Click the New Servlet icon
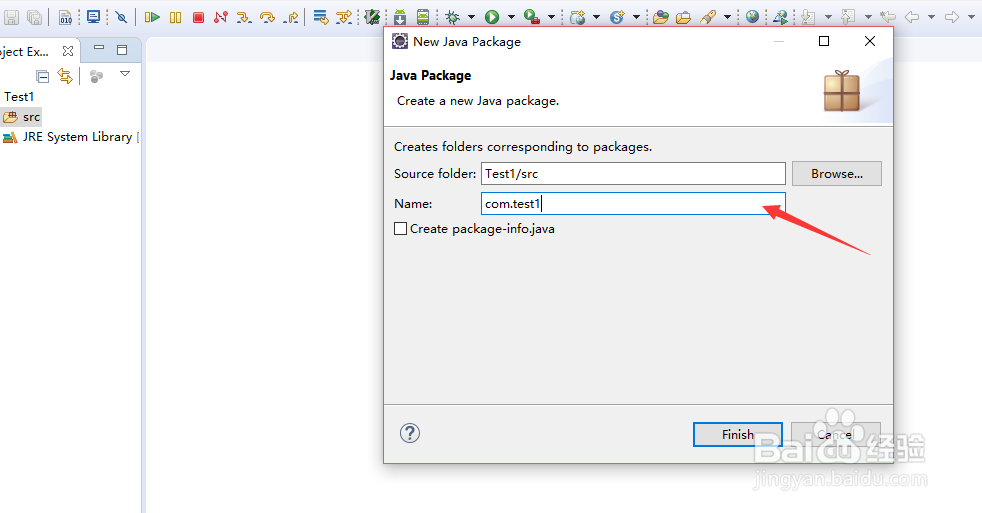 click(618, 17)
